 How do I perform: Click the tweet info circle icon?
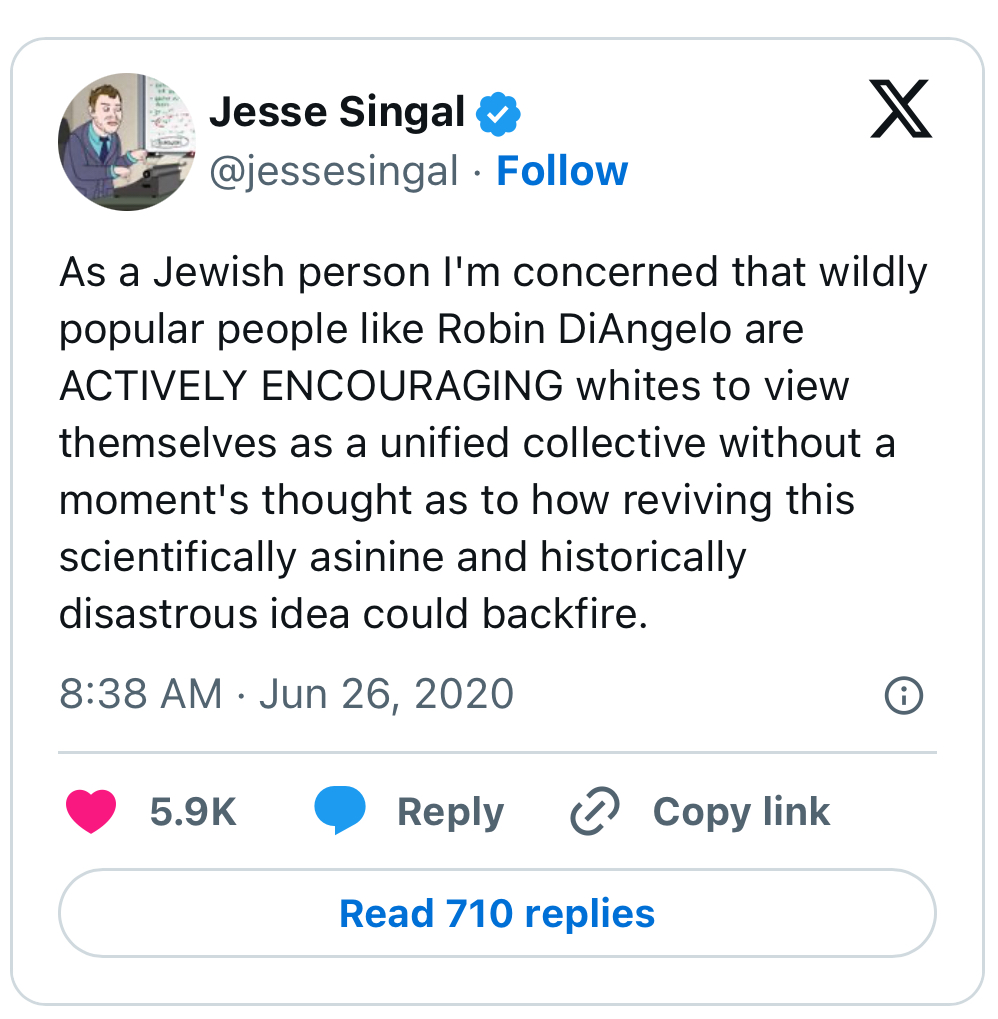(904, 695)
